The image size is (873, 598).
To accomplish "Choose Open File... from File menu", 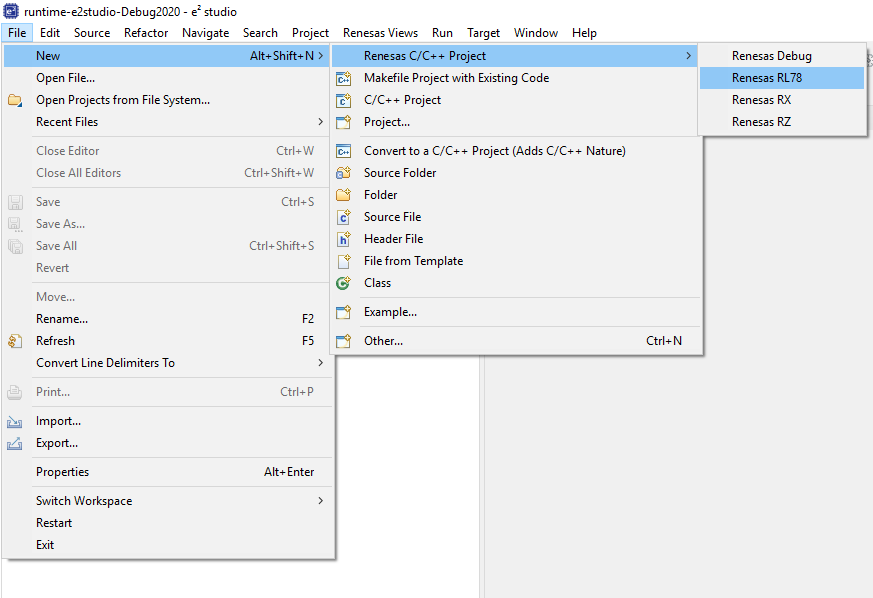I will (x=168, y=78).
